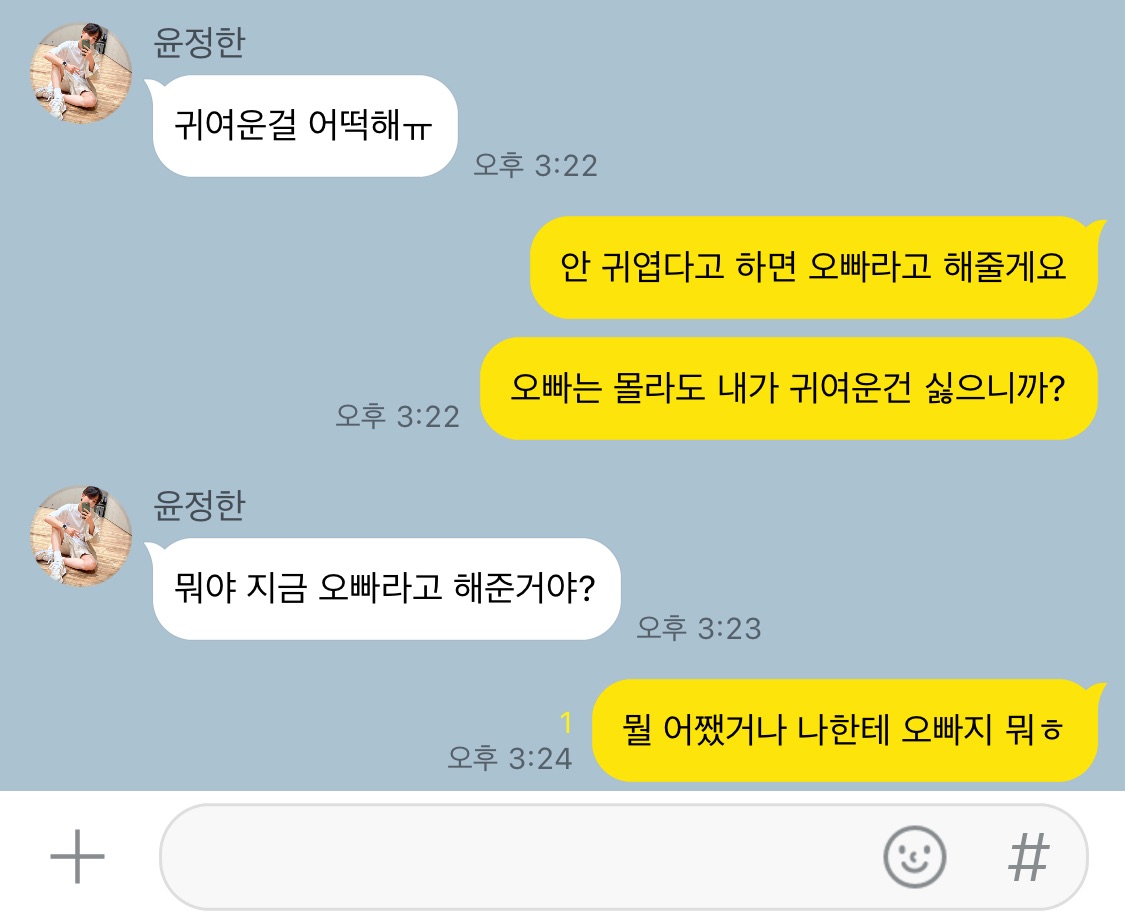The image size is (1125, 921).
Task: Open 윤정한's top profile picture
Action: point(80,72)
